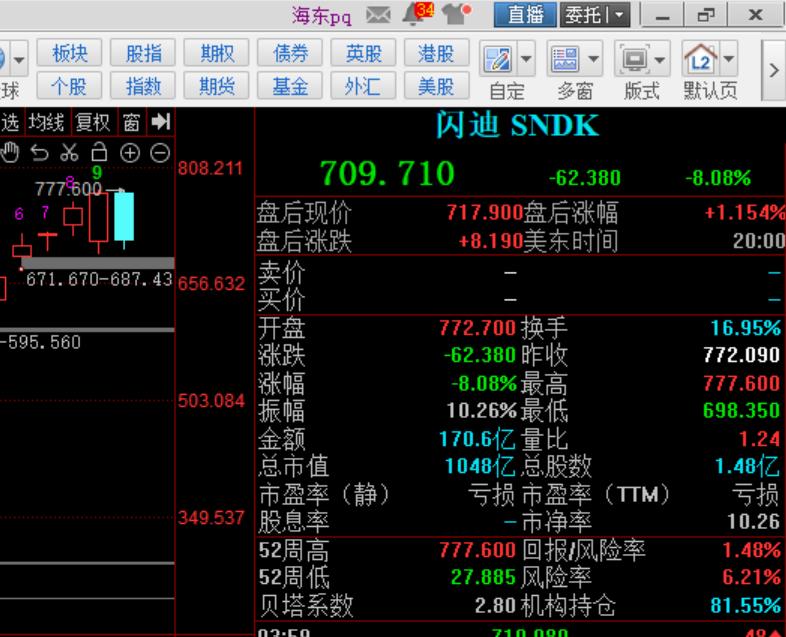Image resolution: width=786 pixels, height=637 pixels.
Task: Click the 换手 value 16.95%
Action: [746, 328]
